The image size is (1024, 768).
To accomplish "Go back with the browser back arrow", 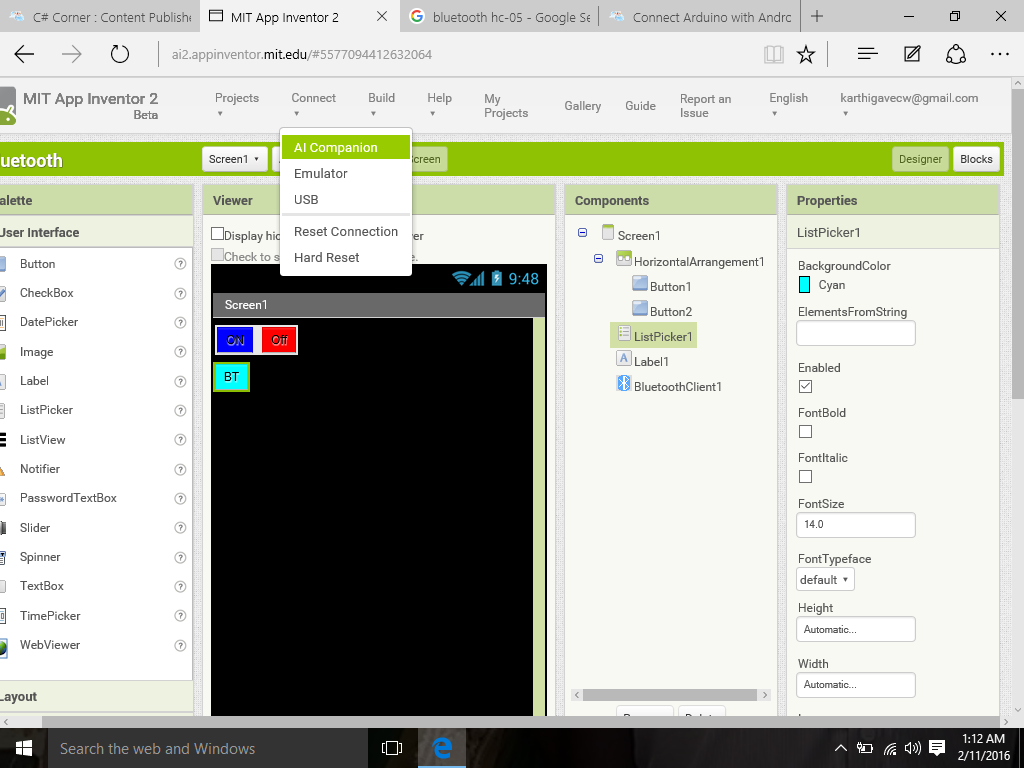I will [x=24, y=54].
